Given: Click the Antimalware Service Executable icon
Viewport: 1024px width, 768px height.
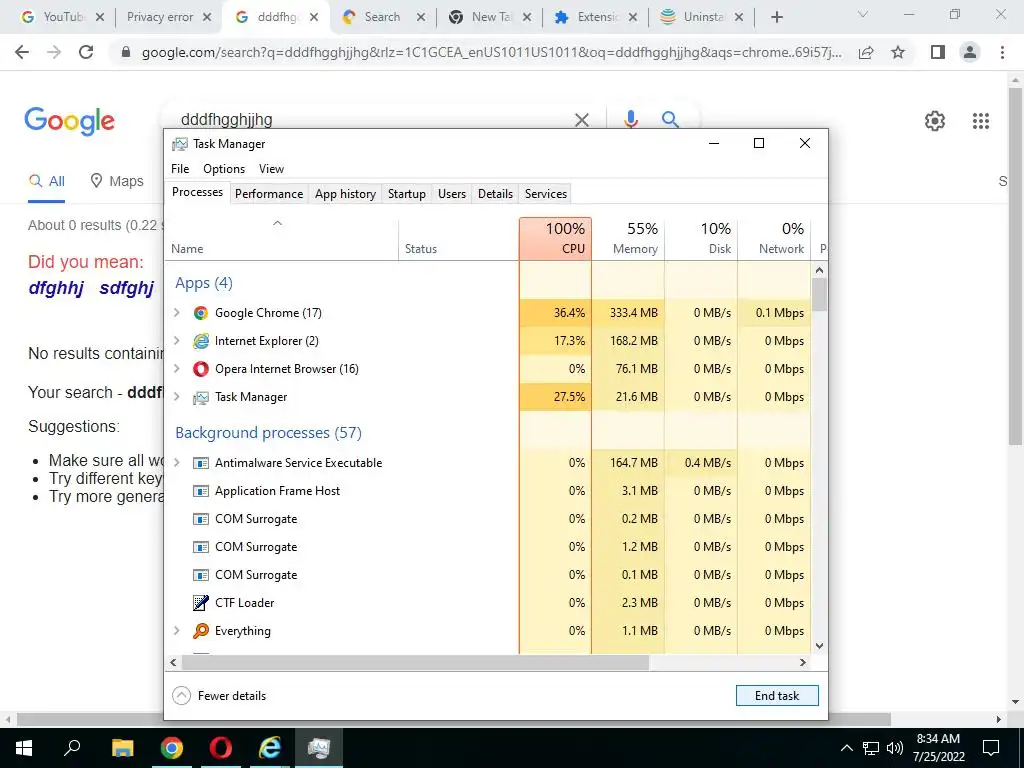Looking at the screenshot, I should 200,463.
